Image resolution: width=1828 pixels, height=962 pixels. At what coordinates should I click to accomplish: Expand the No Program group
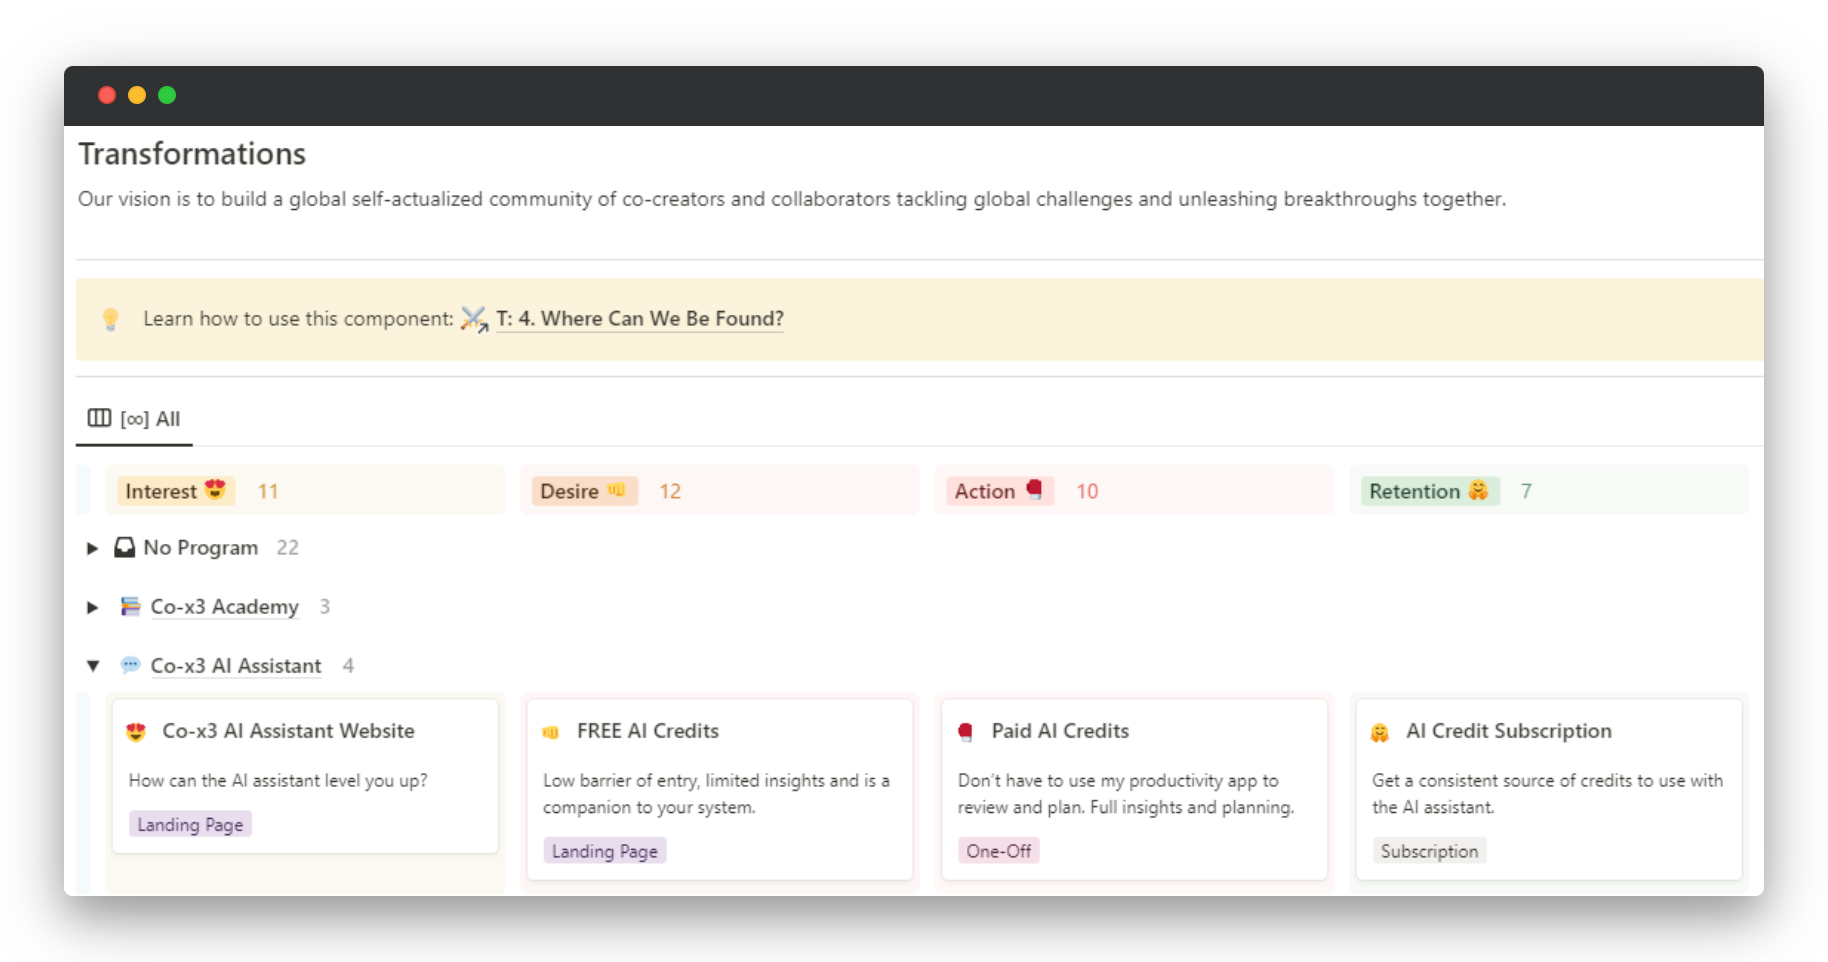coord(92,548)
